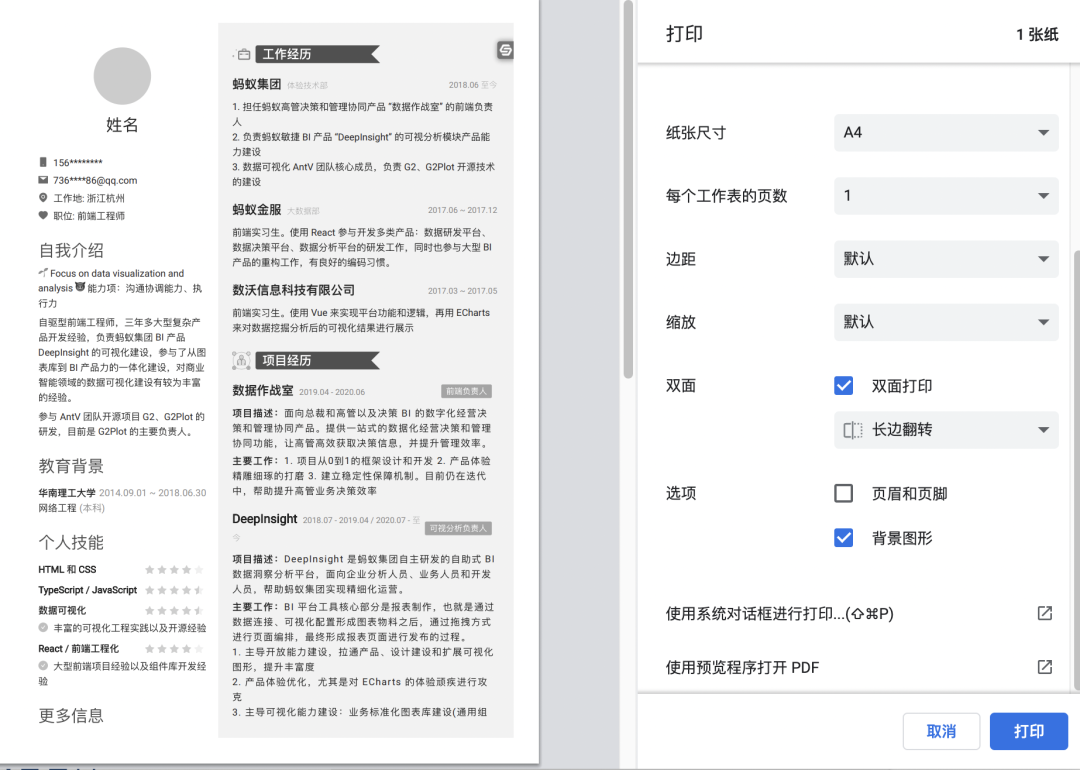Click the project icon beside 项目经历
The image size is (1080, 770).
click(x=241, y=360)
